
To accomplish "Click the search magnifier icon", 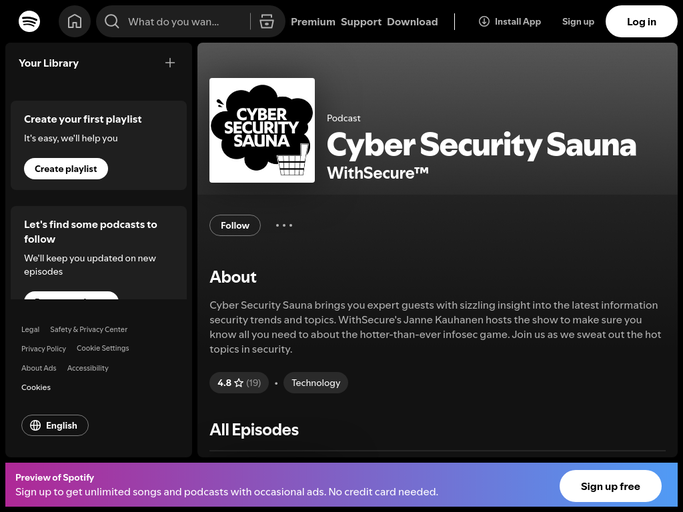I will pos(112,21).
